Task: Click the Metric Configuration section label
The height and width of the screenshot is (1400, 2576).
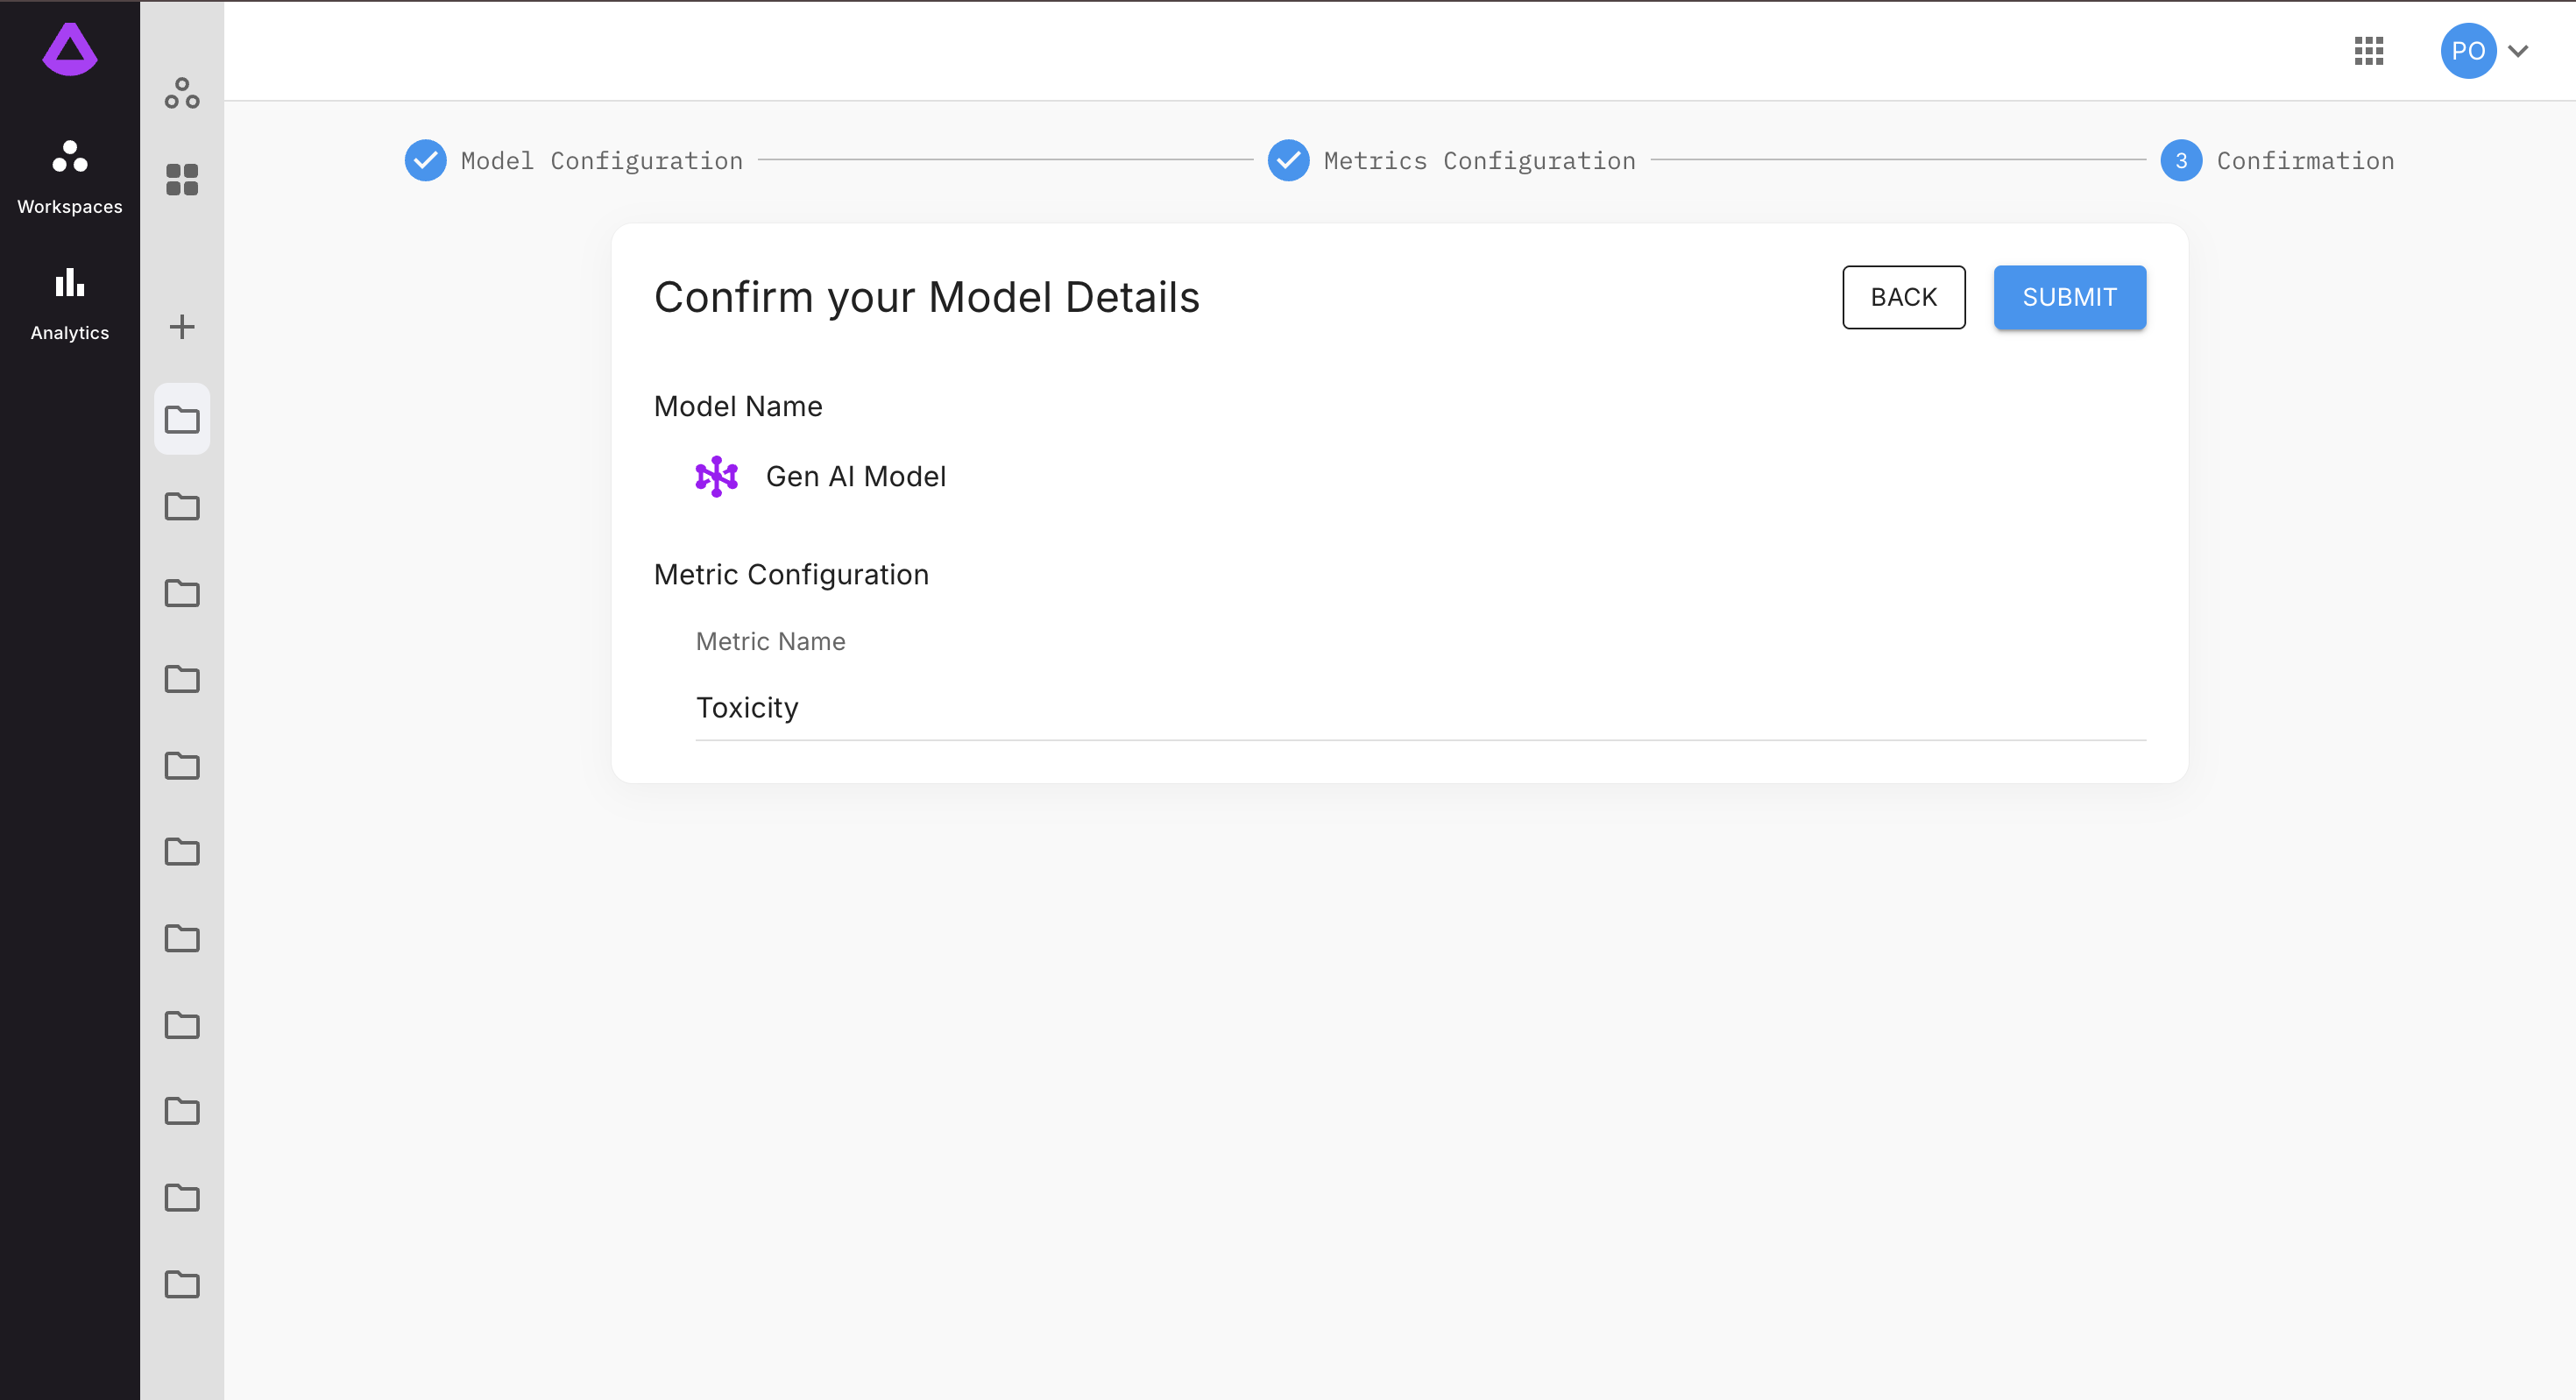Action: 792,574
